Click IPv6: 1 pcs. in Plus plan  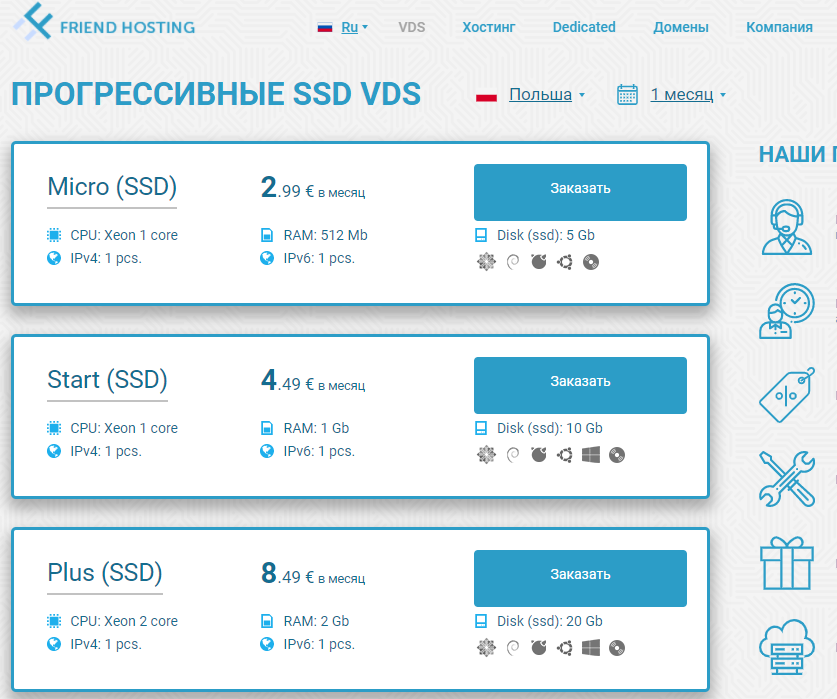(x=319, y=645)
